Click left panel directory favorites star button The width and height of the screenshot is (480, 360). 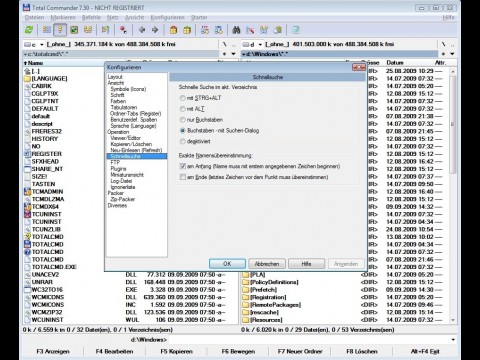pos(224,54)
